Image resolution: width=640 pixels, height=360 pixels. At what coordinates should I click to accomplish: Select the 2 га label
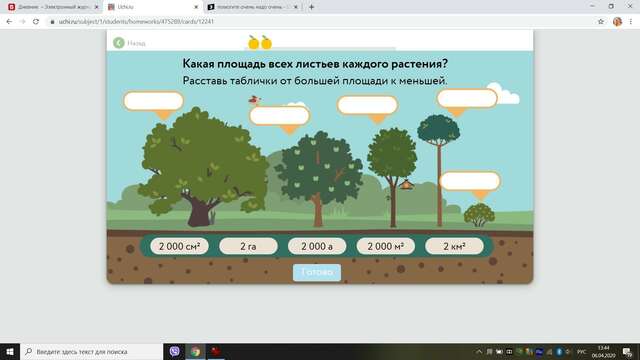coord(248,246)
